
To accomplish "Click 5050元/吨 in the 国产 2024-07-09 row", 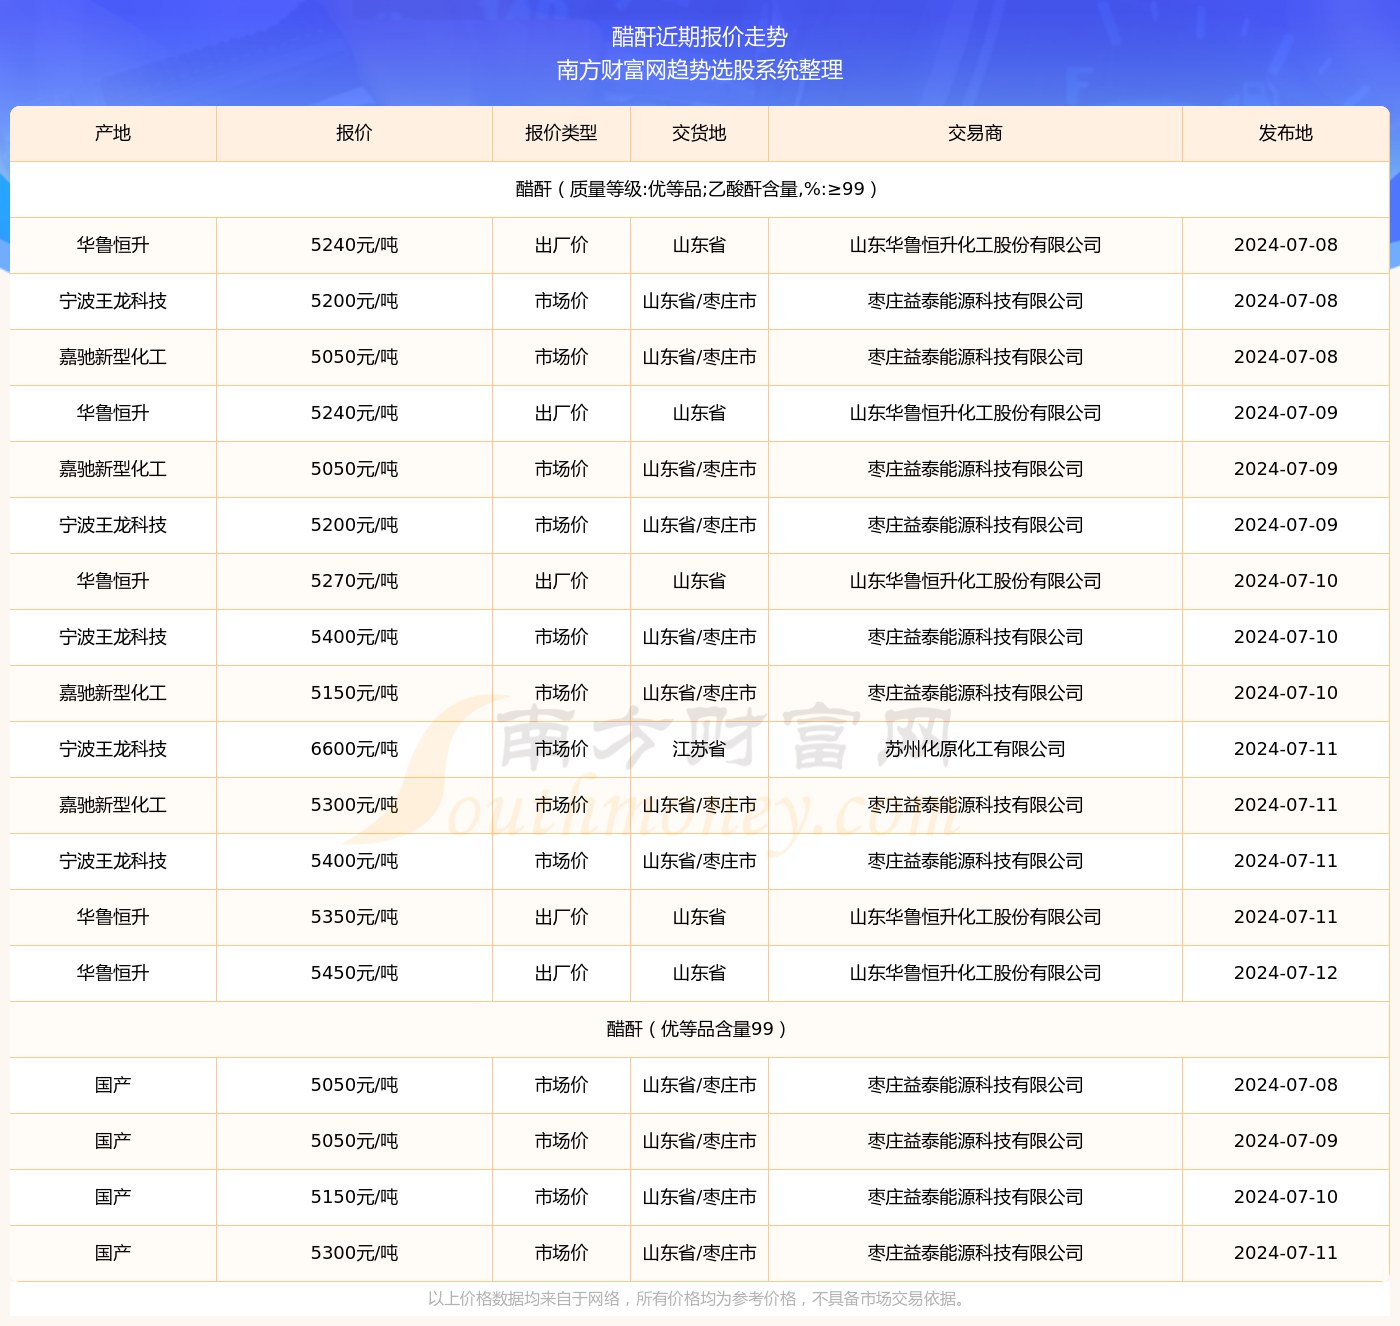I will (354, 1141).
